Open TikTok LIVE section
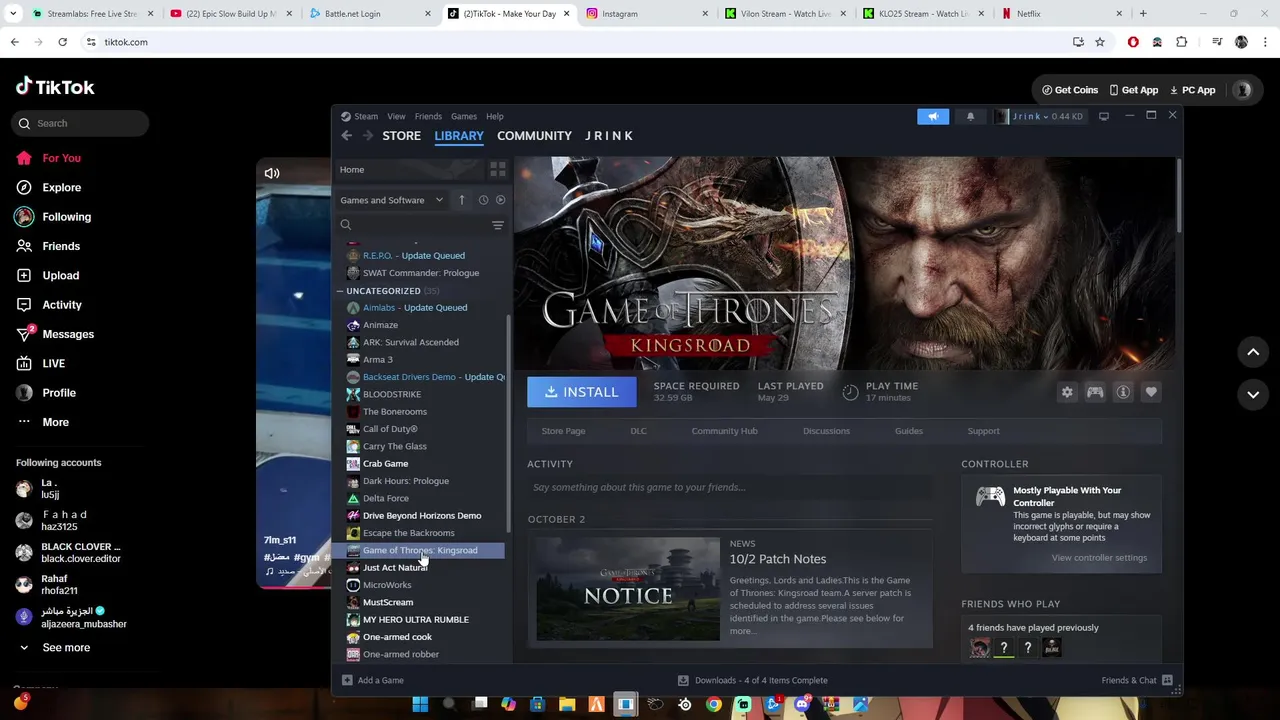Viewport: 1280px width, 720px height. (41, 364)
